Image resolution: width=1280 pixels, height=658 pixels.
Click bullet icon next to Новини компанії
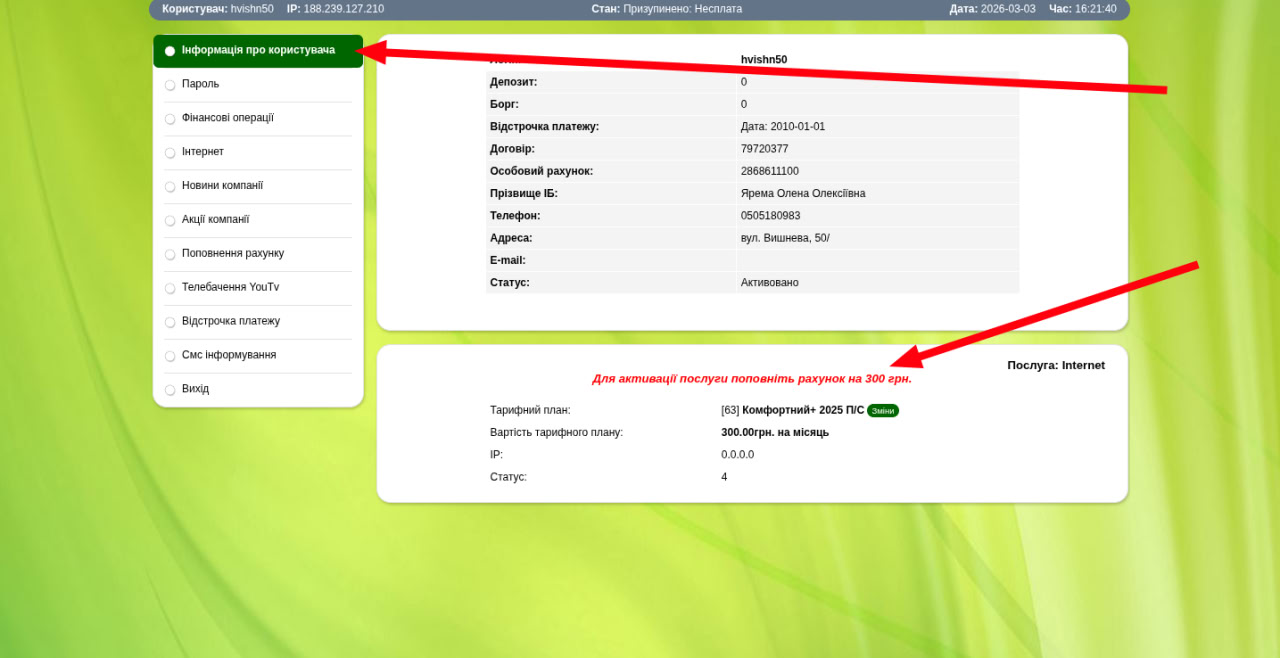point(170,187)
